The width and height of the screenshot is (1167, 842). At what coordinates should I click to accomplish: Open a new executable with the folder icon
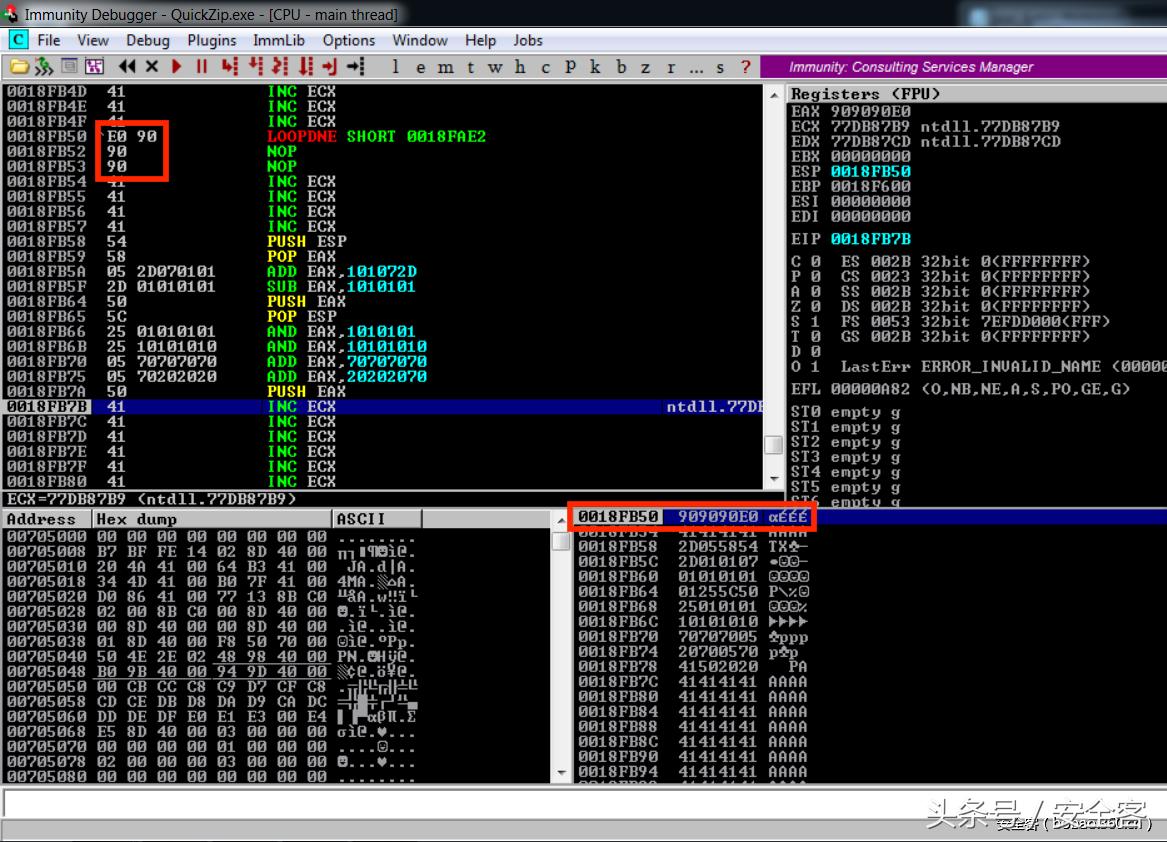point(17,67)
